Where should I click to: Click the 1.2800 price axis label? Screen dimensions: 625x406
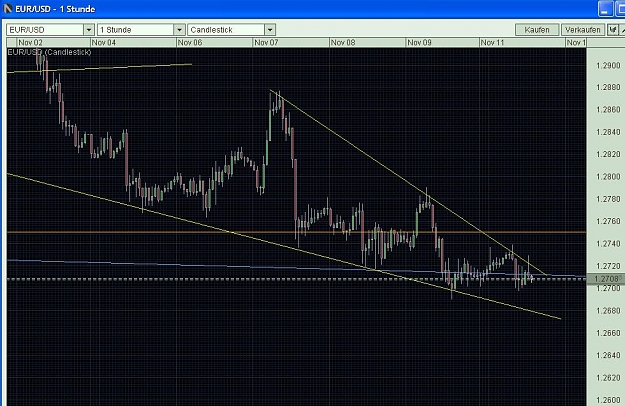(608, 177)
